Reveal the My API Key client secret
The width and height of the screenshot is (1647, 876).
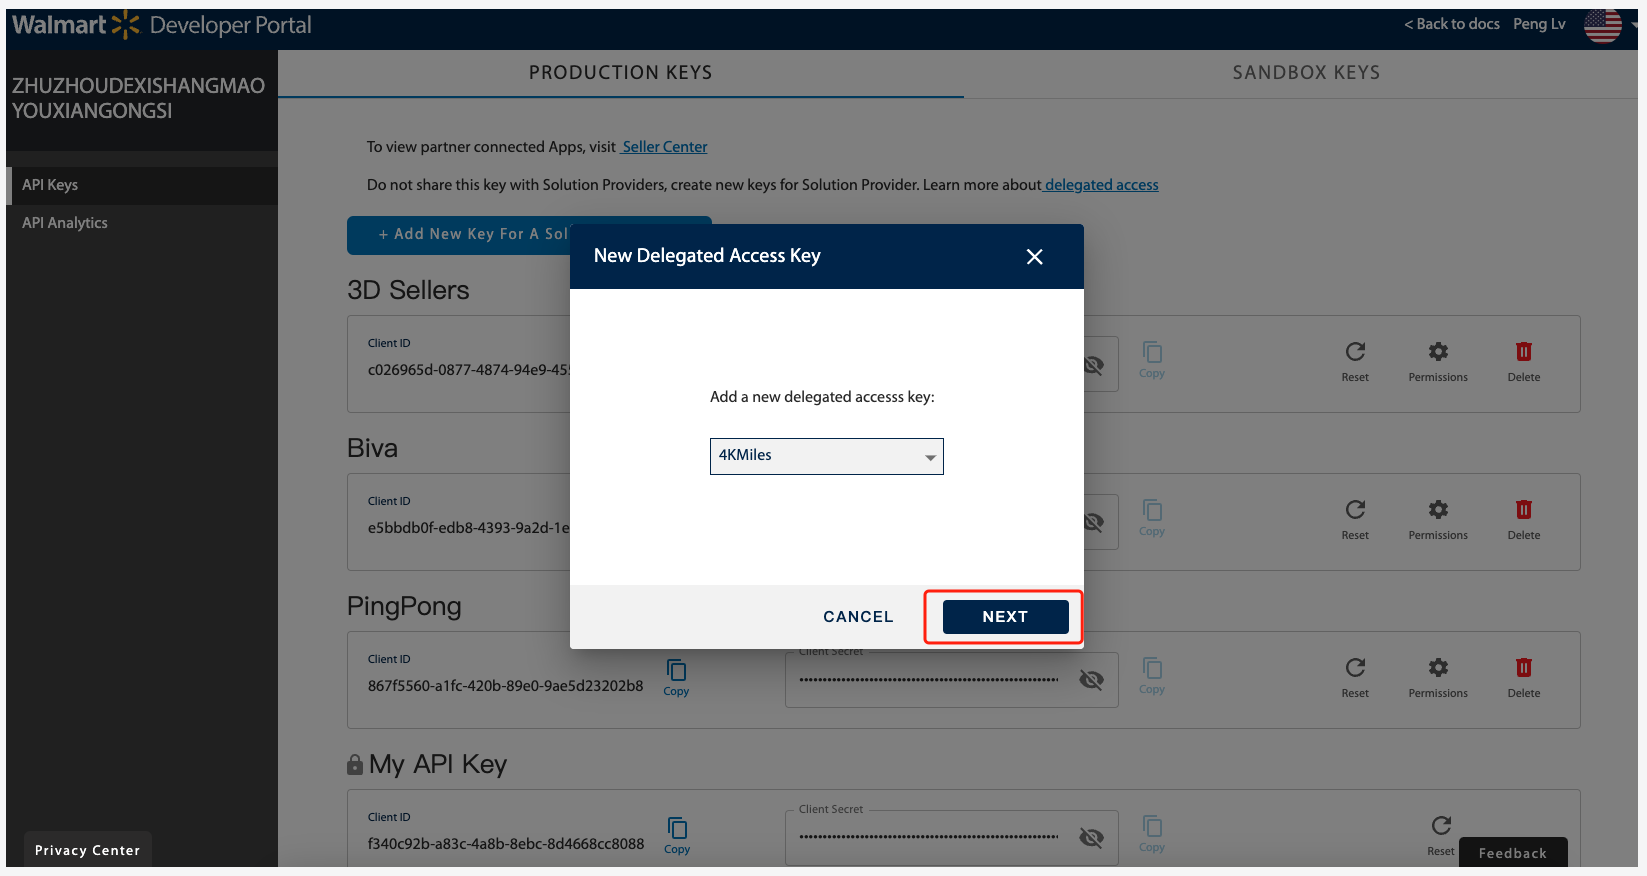1092,838
